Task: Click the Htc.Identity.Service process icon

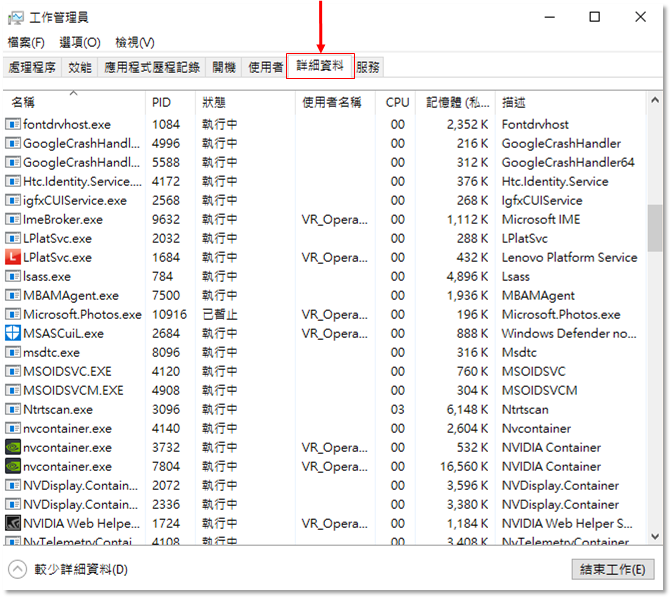Action: point(13,182)
